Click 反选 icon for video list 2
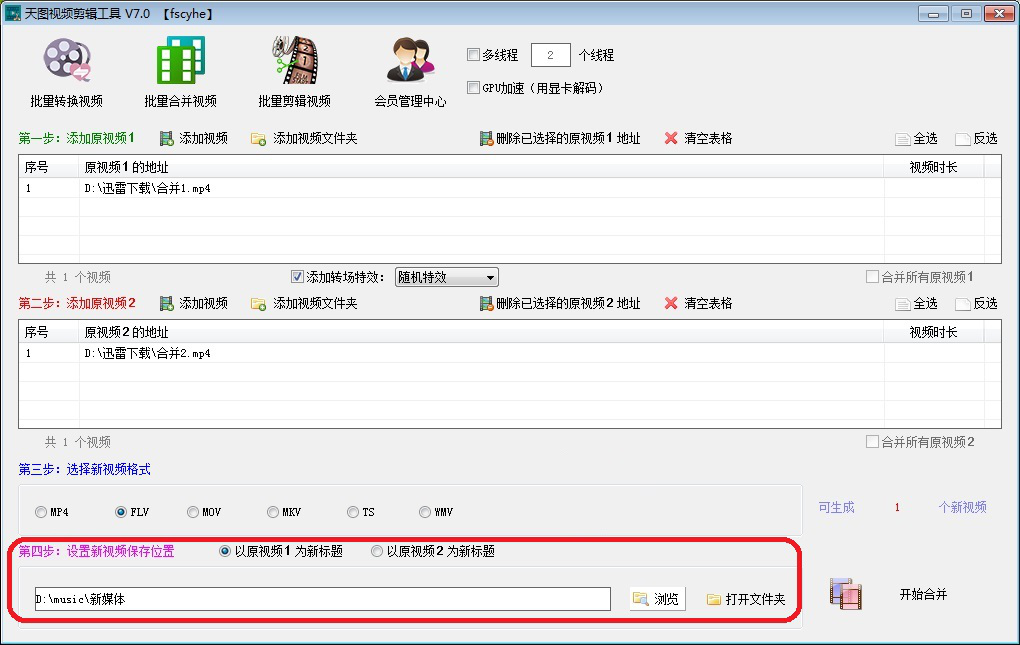 [962, 304]
